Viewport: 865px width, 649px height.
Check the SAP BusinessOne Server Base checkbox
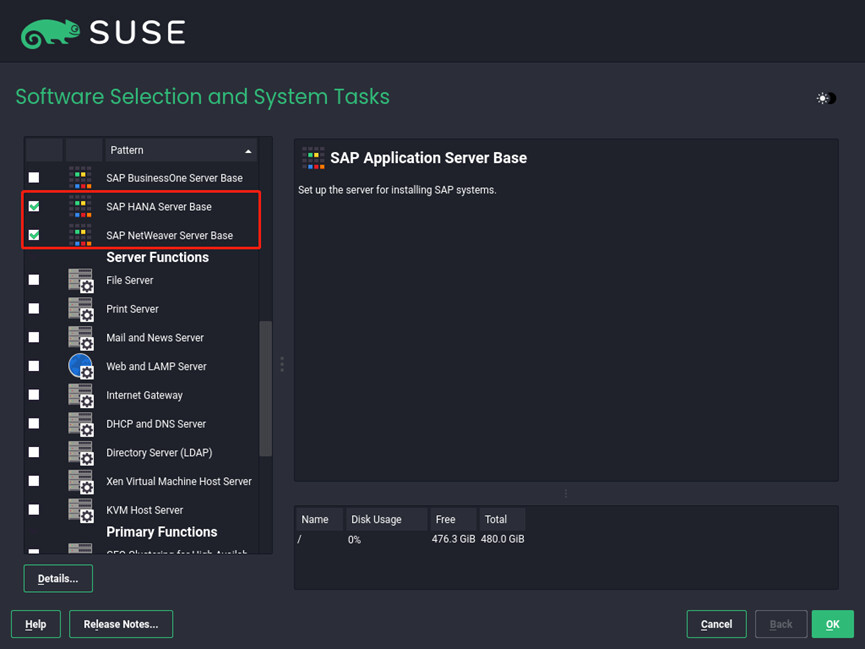pos(34,178)
